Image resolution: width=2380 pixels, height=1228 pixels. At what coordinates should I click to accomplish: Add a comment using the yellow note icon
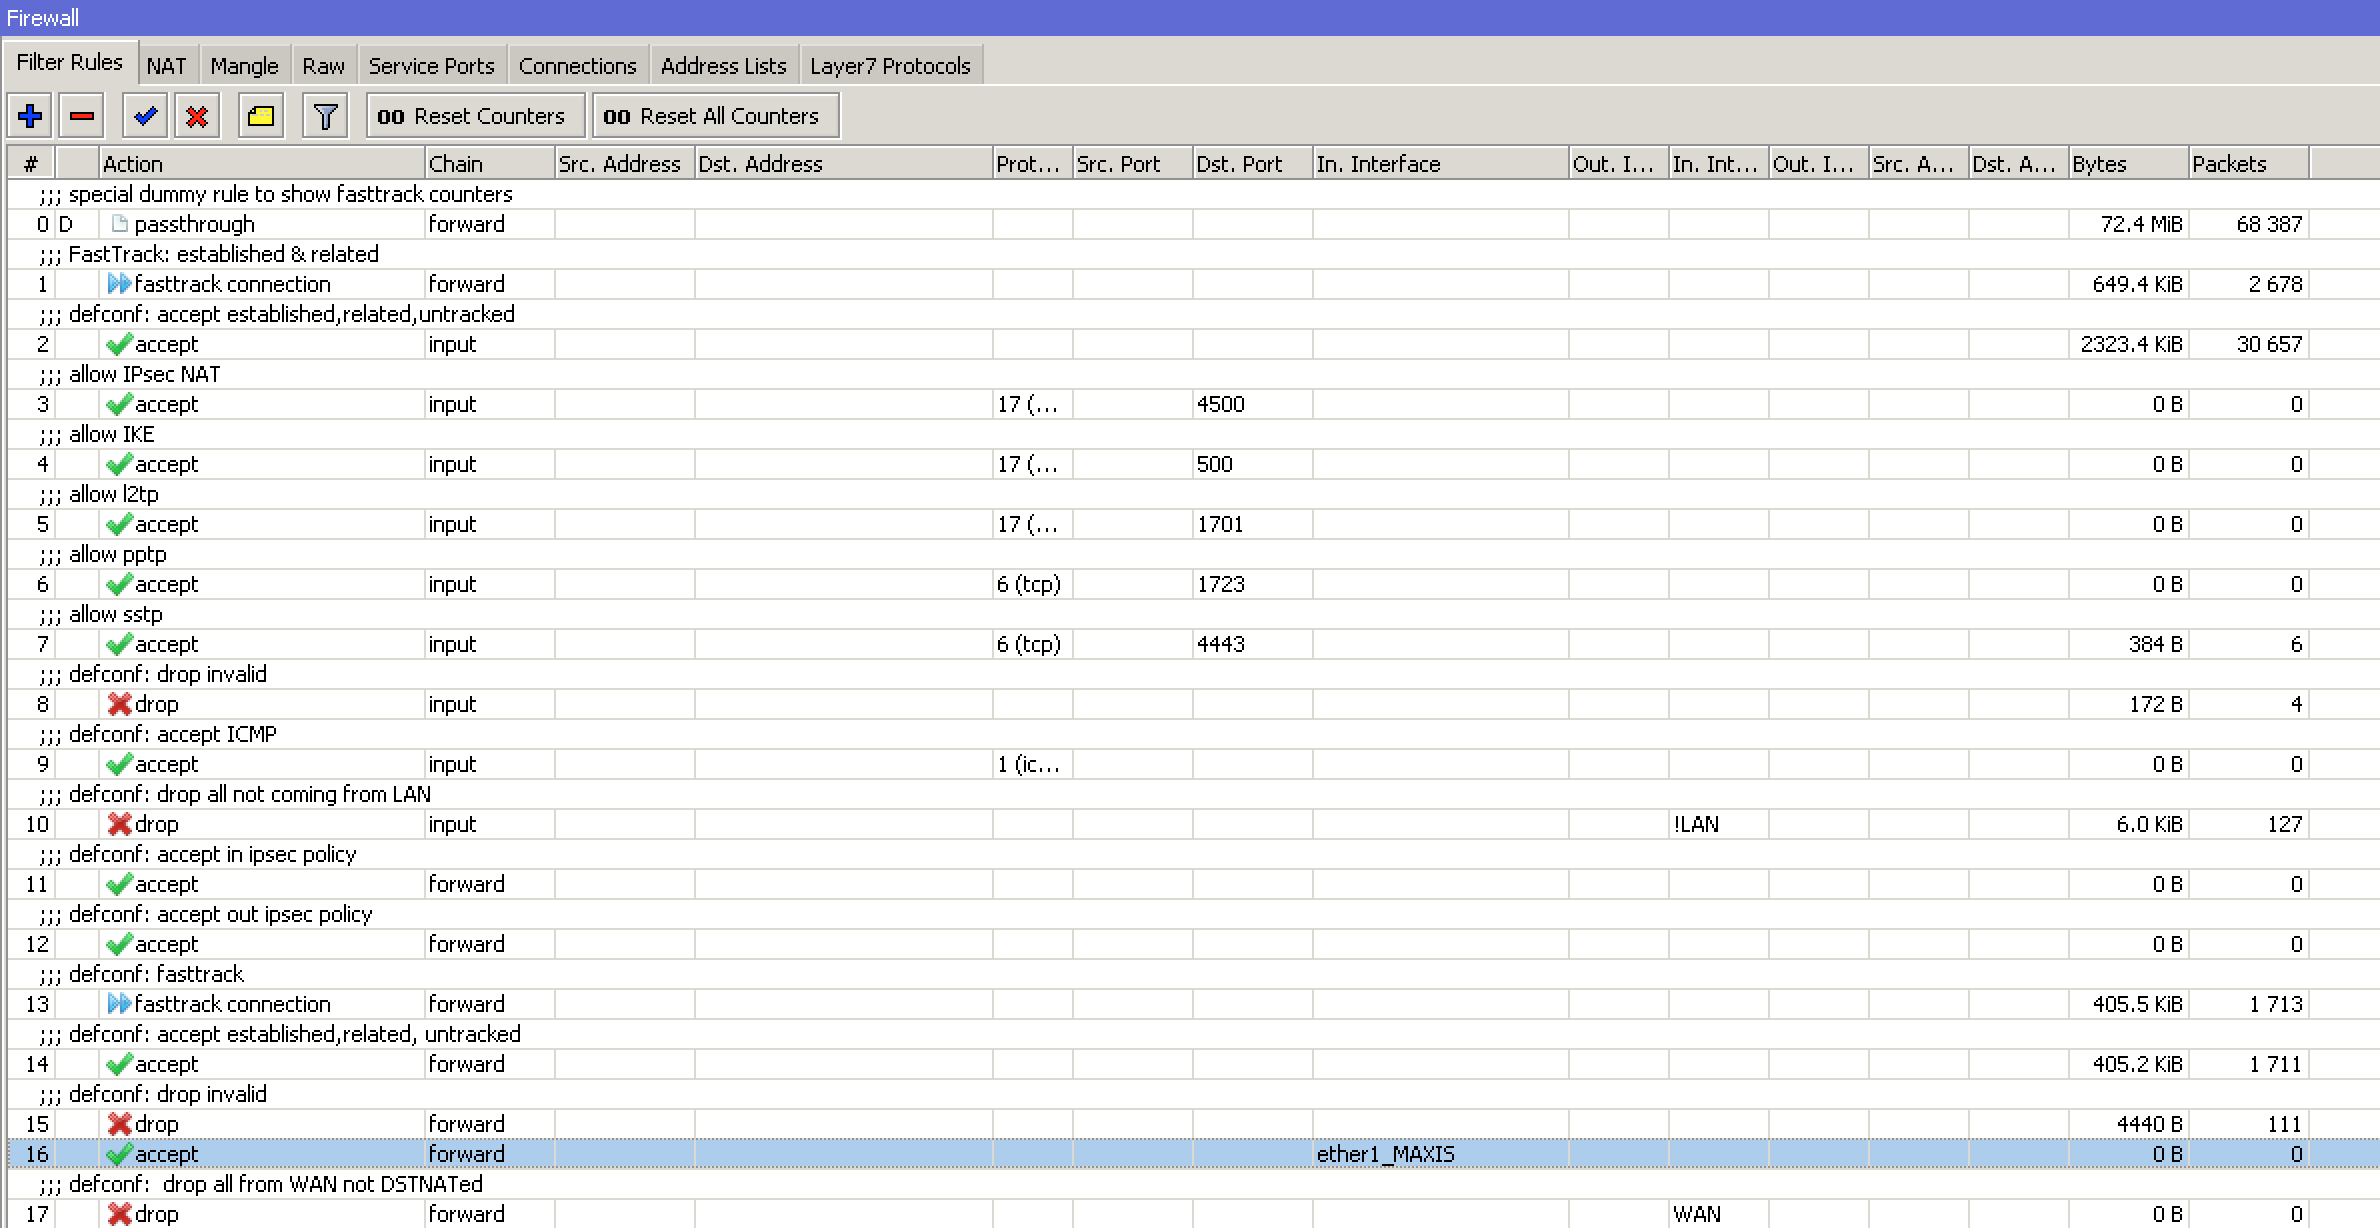(261, 116)
